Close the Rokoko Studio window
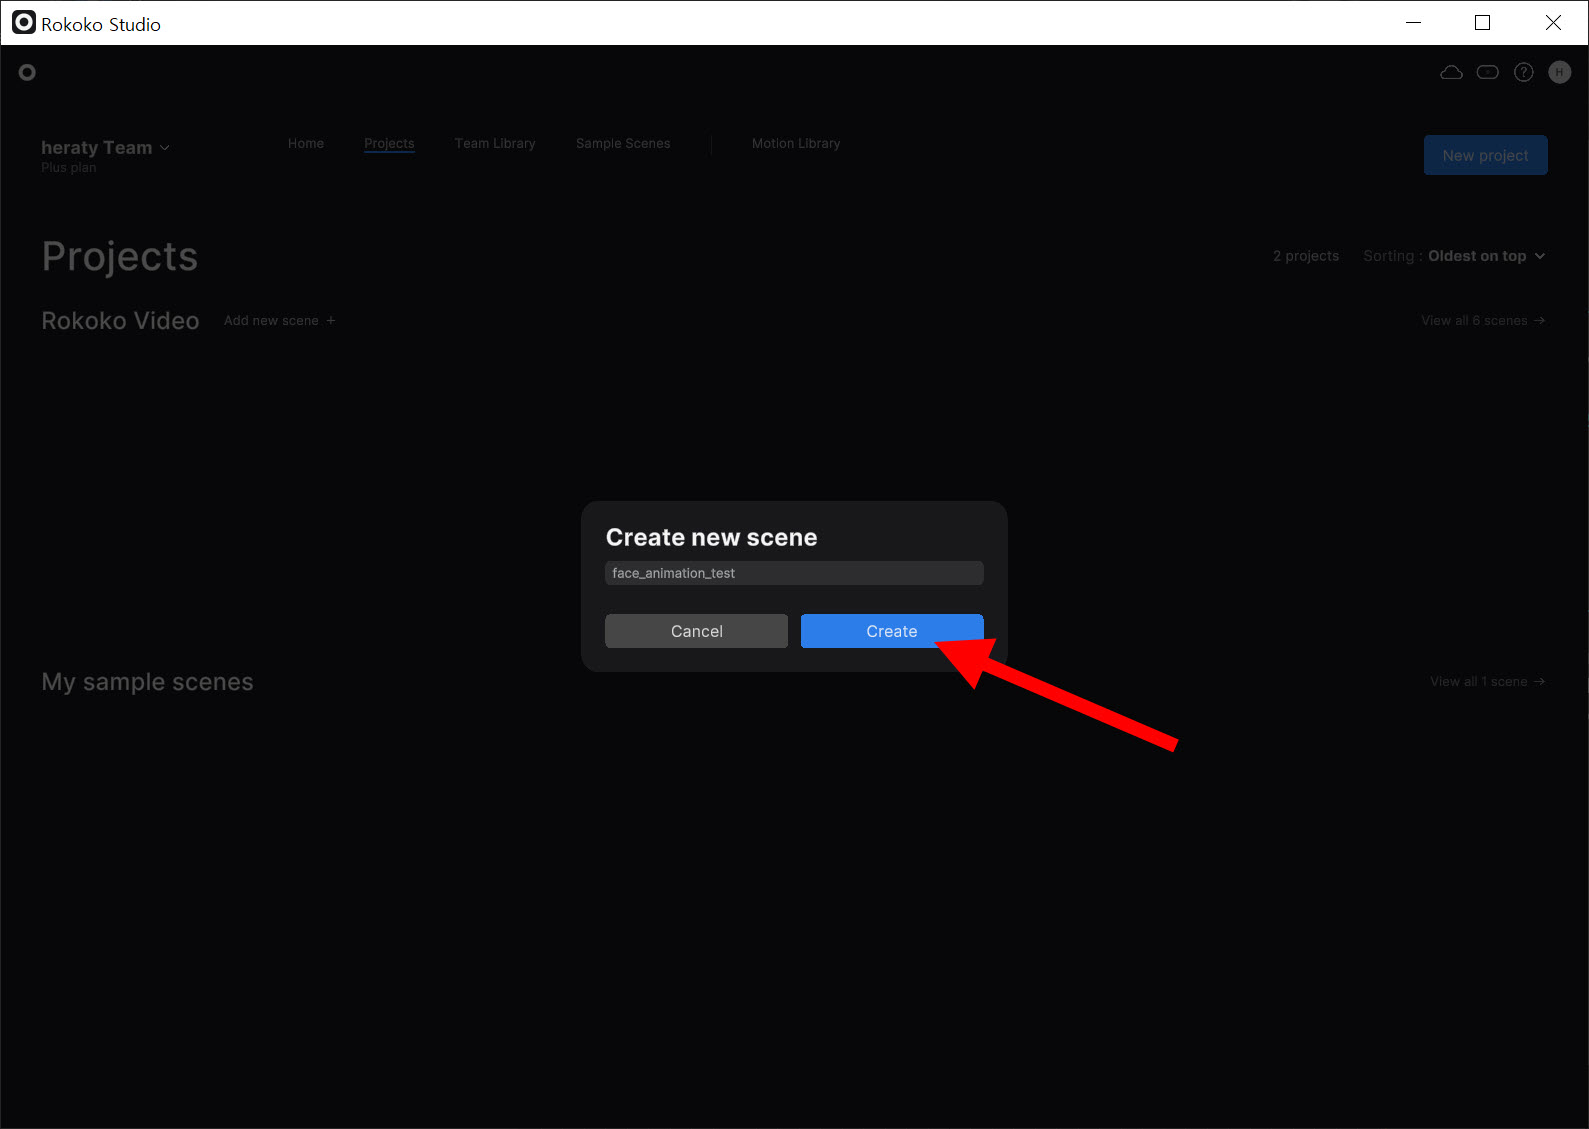This screenshot has width=1589, height=1129. (1553, 22)
